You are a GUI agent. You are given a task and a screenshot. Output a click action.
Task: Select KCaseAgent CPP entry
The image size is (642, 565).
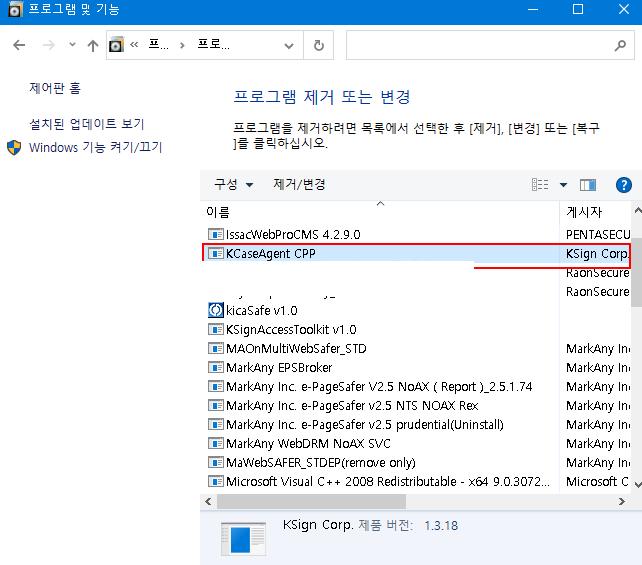coord(271,254)
